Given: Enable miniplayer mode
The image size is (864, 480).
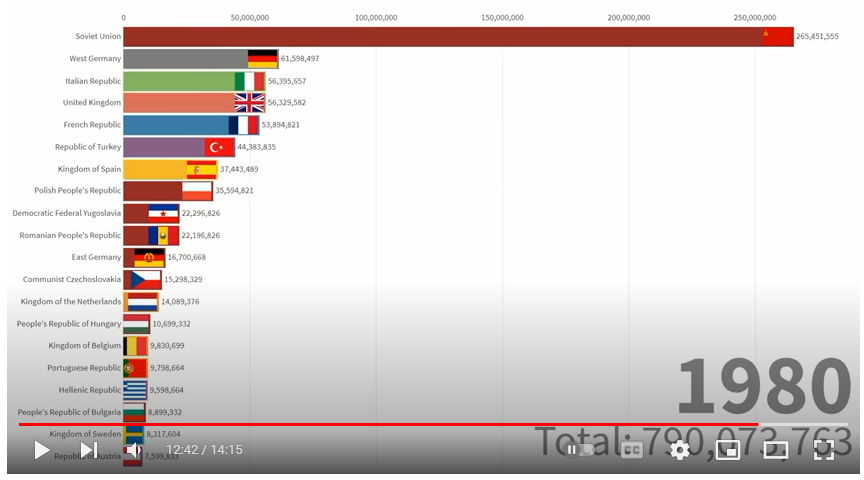Looking at the screenshot, I should point(728,450).
